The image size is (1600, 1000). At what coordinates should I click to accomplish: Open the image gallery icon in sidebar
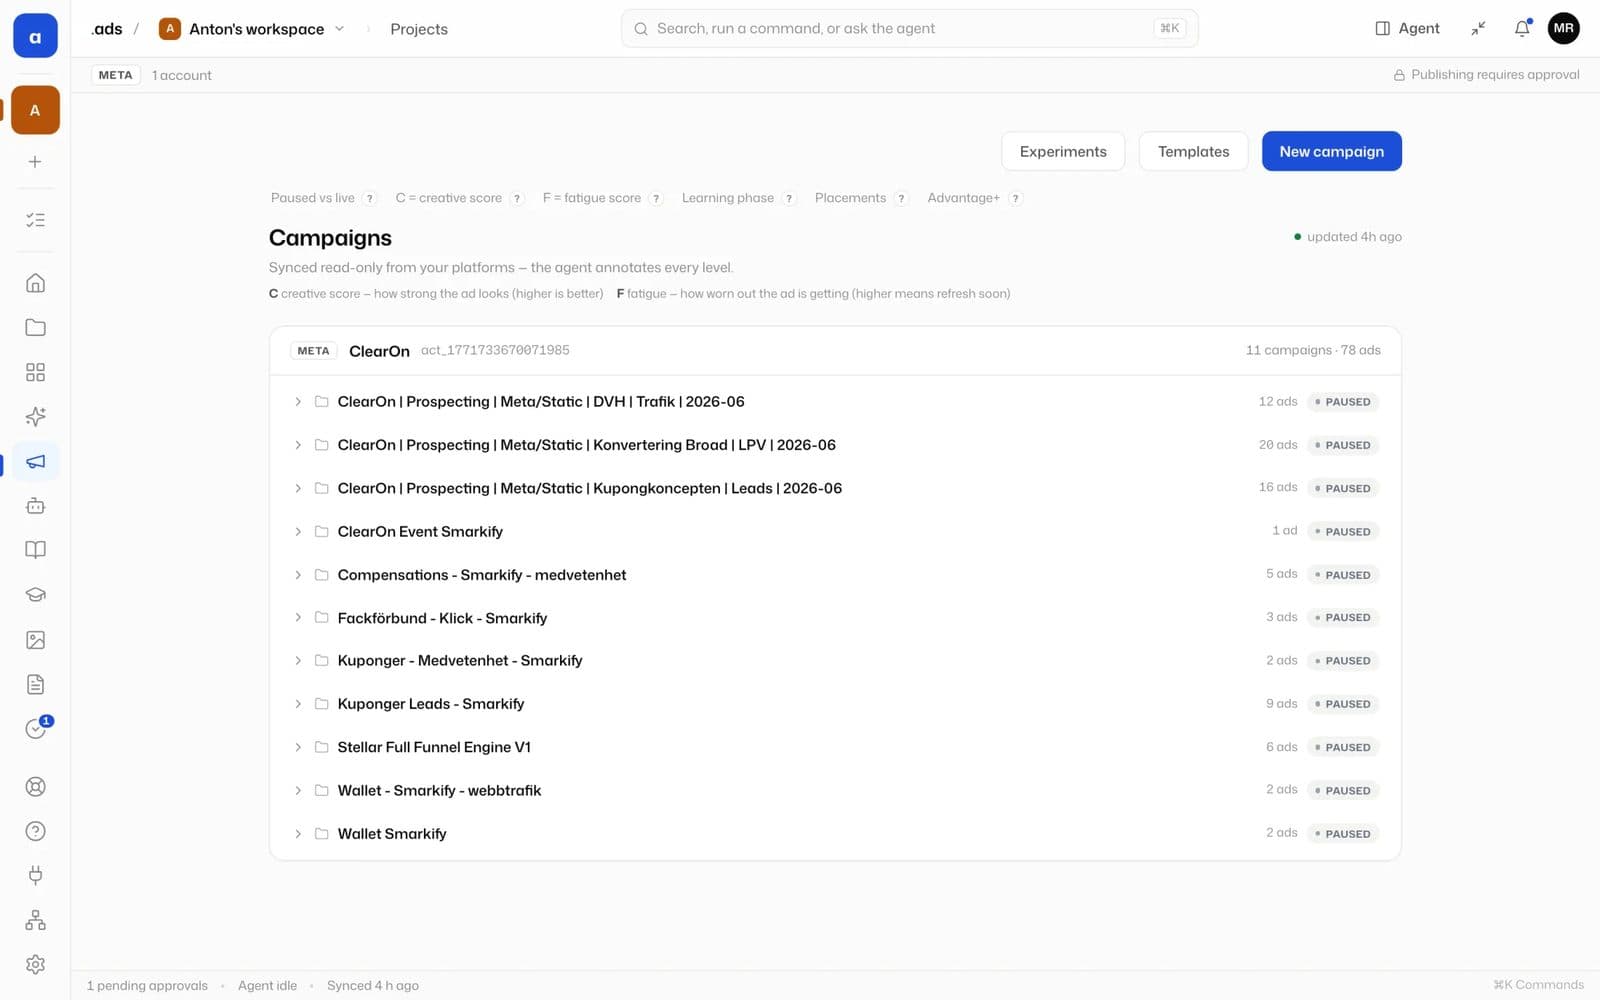coord(35,640)
